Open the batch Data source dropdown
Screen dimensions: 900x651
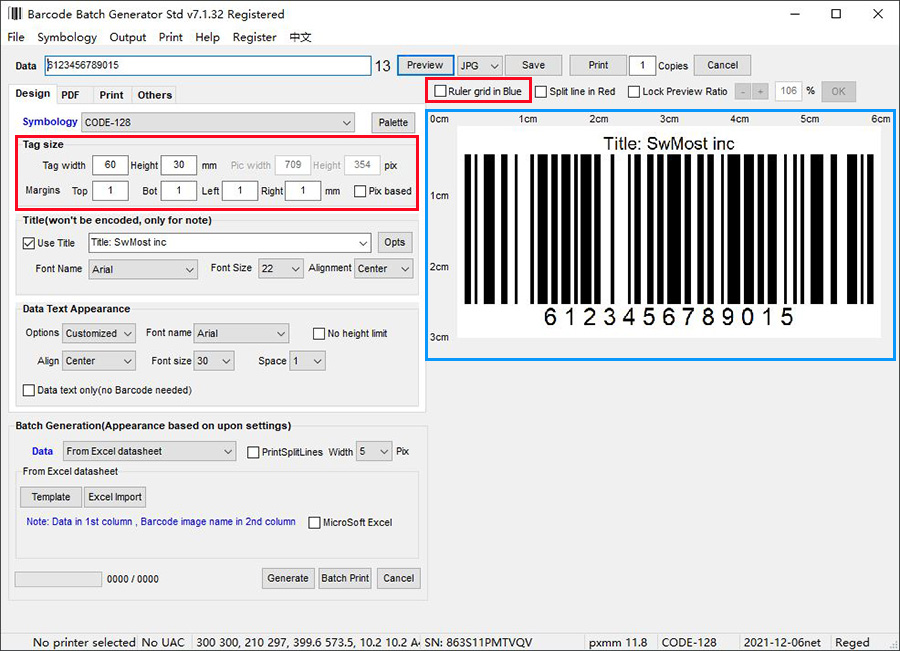pos(149,451)
